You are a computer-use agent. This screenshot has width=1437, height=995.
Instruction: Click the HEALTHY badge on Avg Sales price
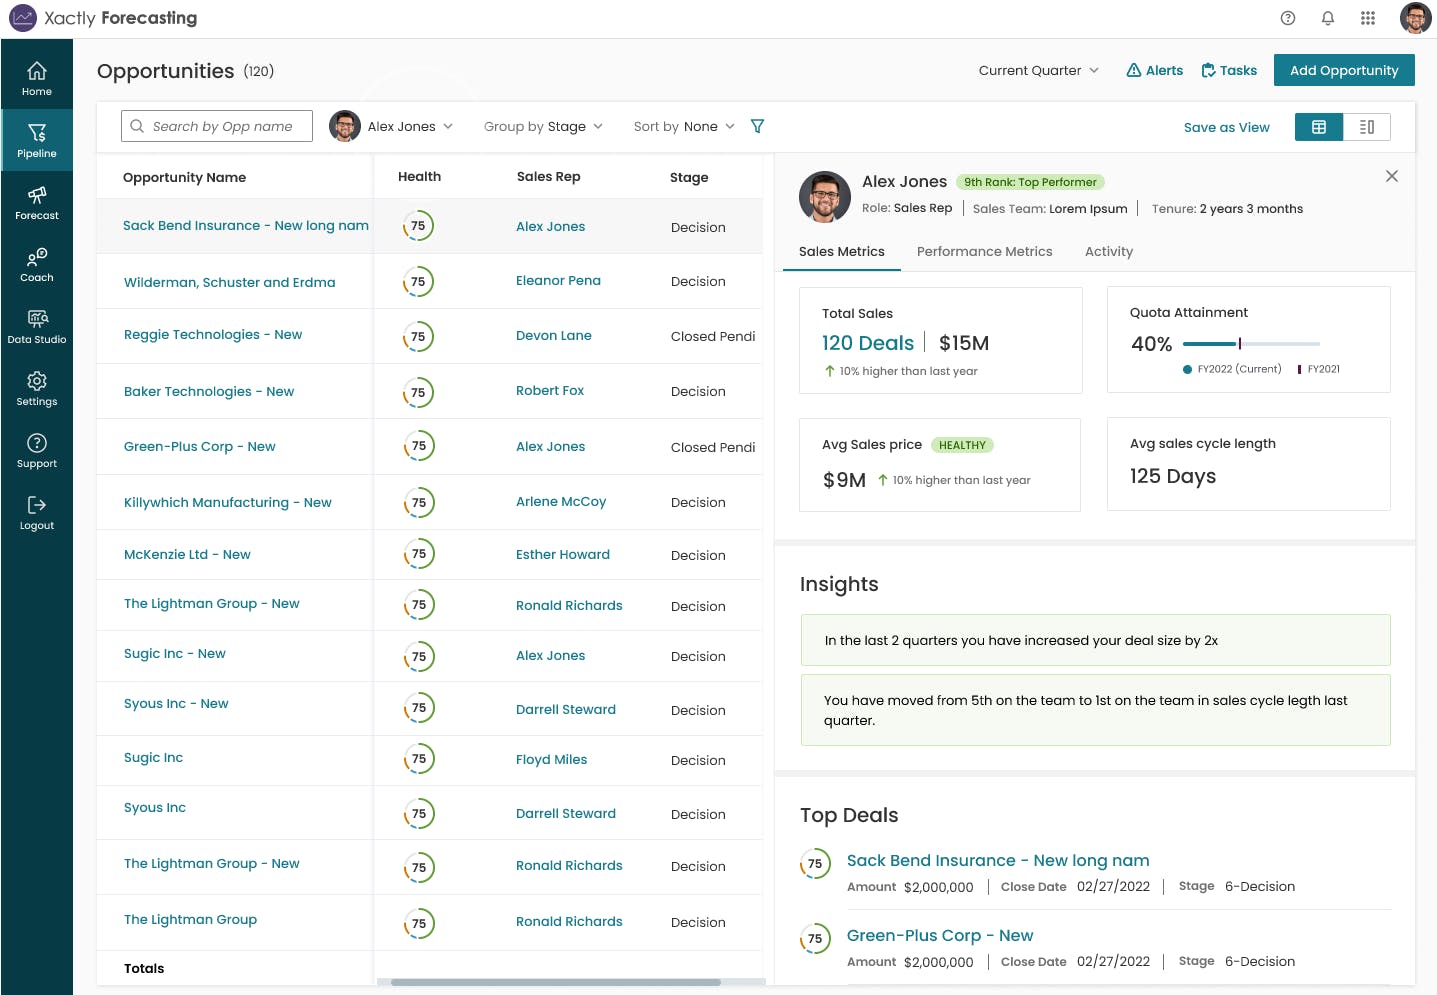coord(962,445)
